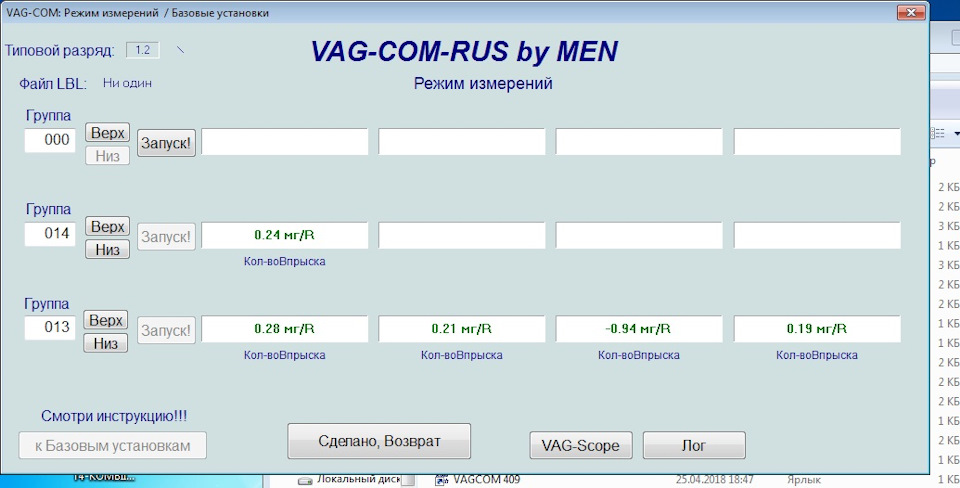Screen dimensions: 960x488
Task: Select the group 013 number field
Action: pos(50,328)
